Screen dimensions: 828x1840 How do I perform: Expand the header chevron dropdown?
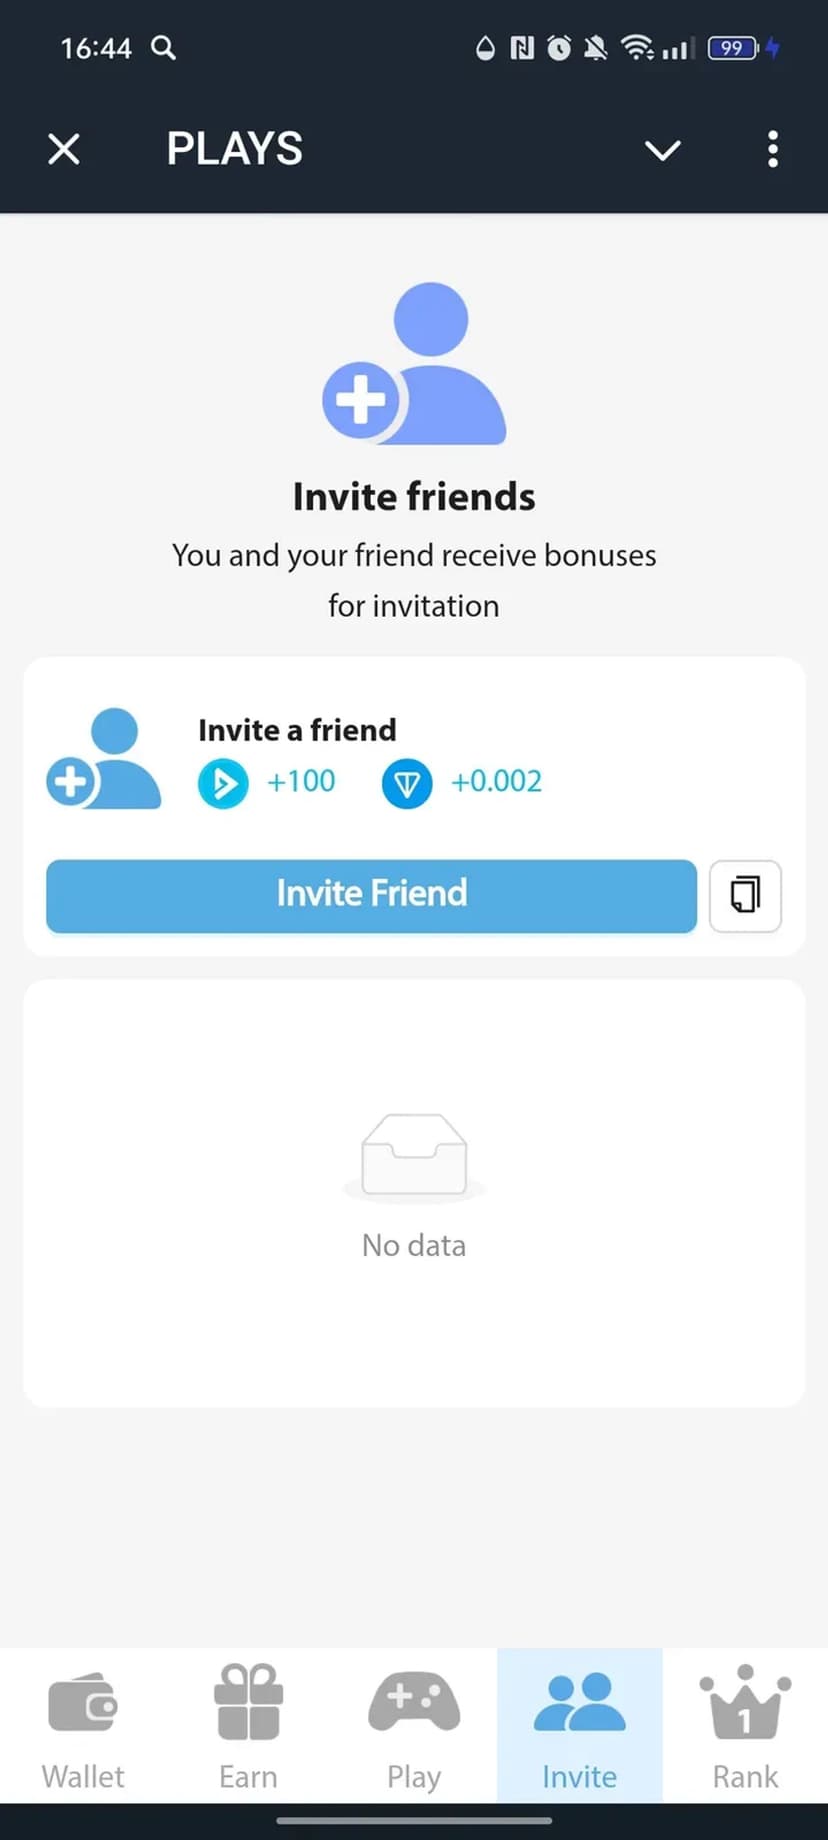tap(662, 150)
